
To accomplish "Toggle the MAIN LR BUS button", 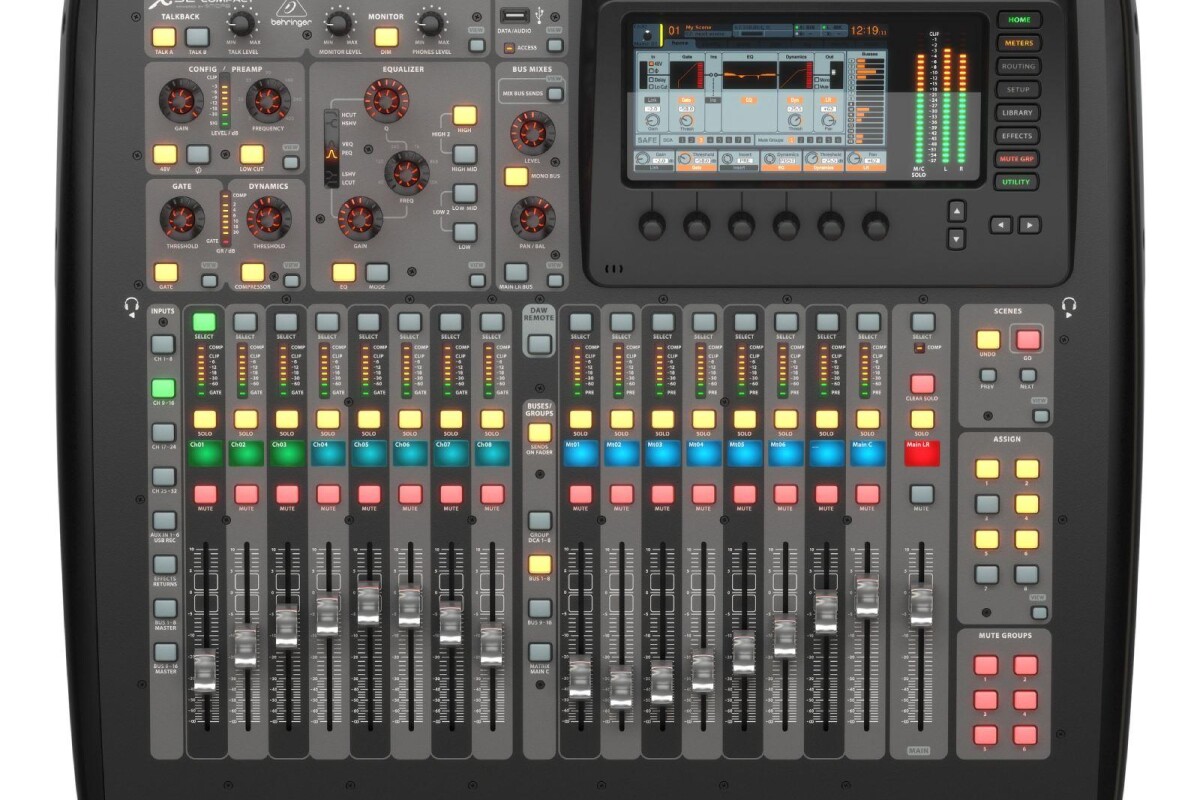I will point(516,271).
